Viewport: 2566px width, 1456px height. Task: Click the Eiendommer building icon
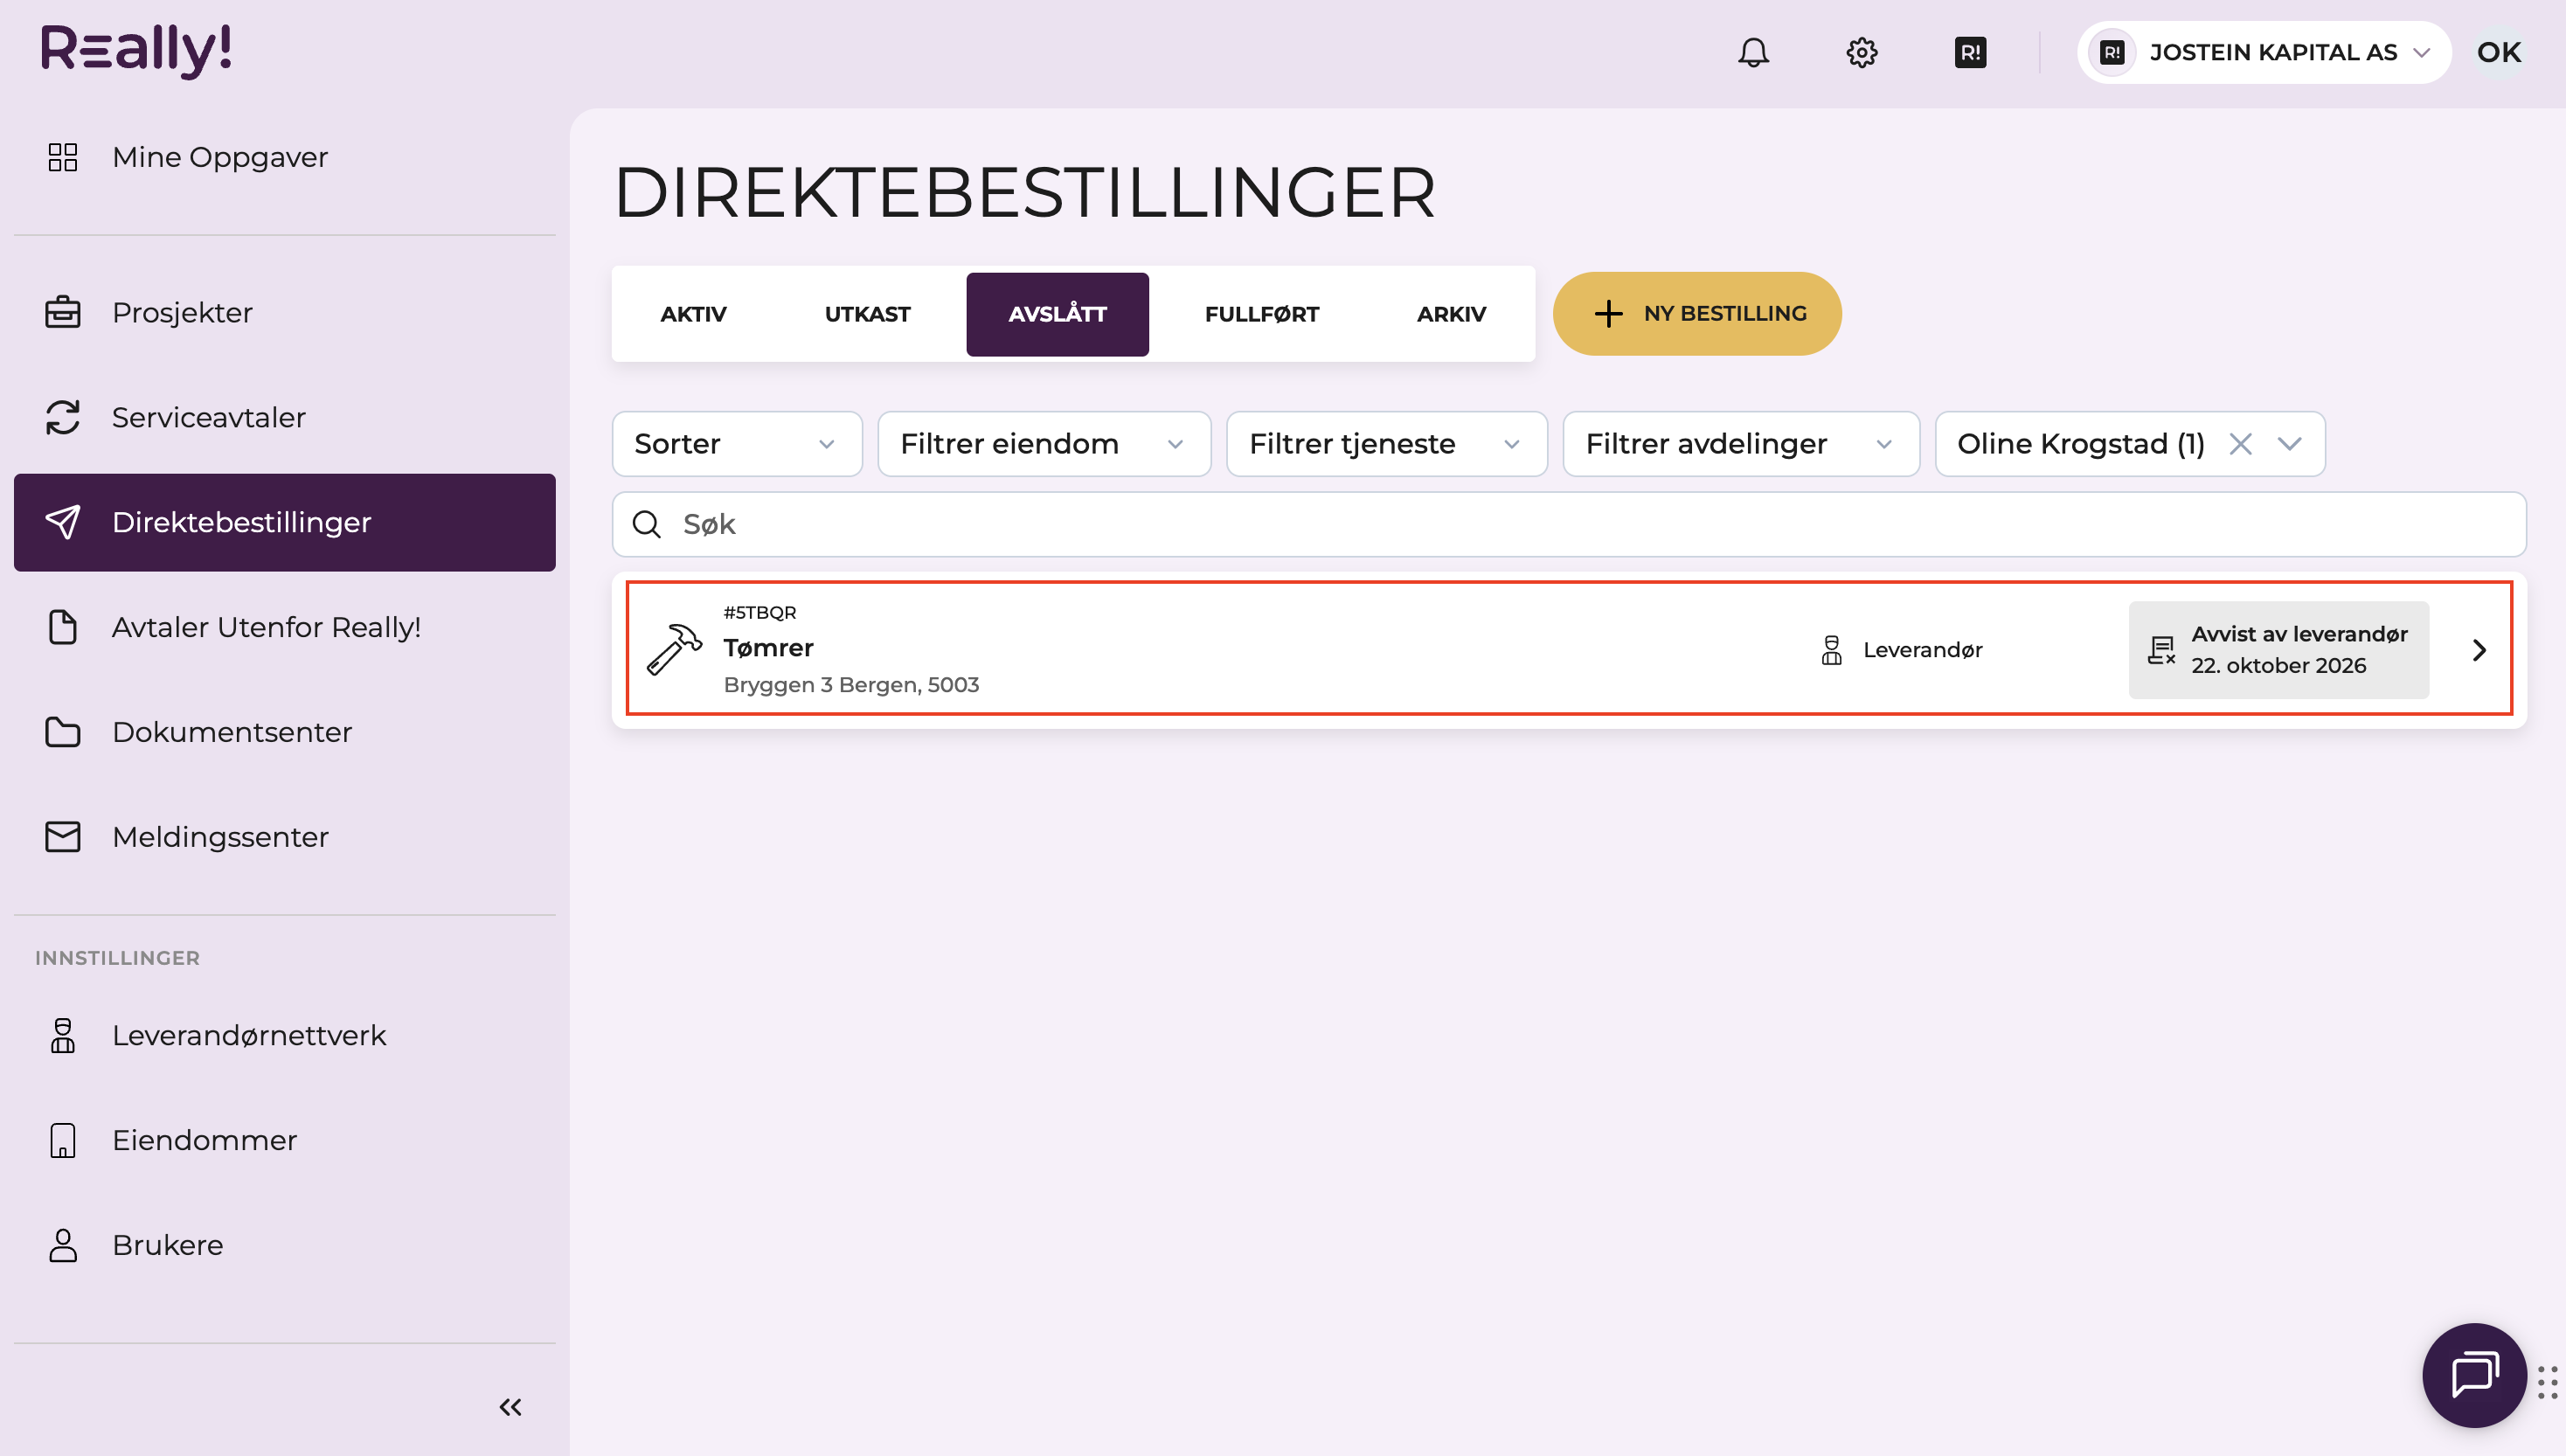63,1140
